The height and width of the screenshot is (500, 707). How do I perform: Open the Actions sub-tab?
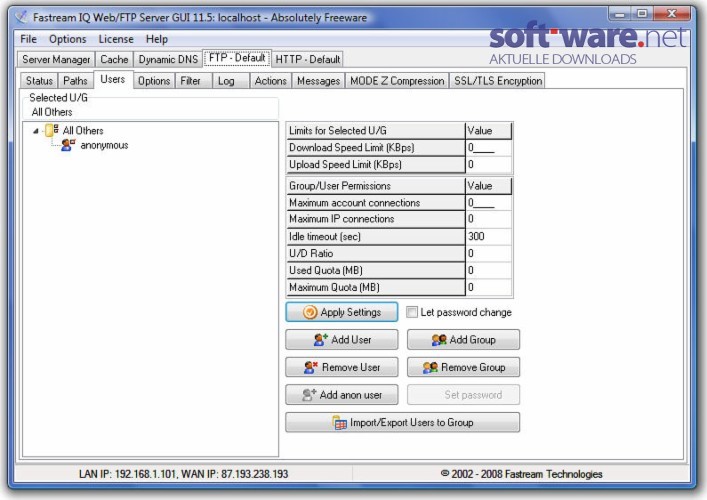(x=271, y=81)
